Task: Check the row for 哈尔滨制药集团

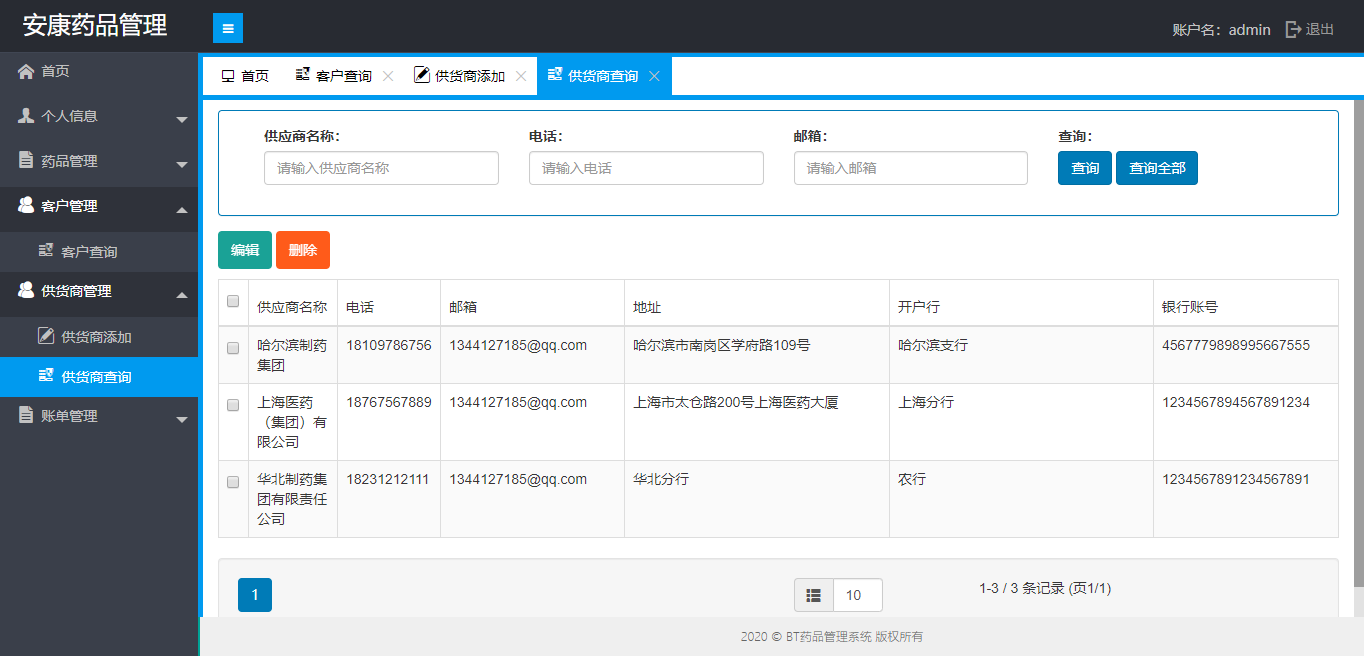Action: tap(233, 348)
